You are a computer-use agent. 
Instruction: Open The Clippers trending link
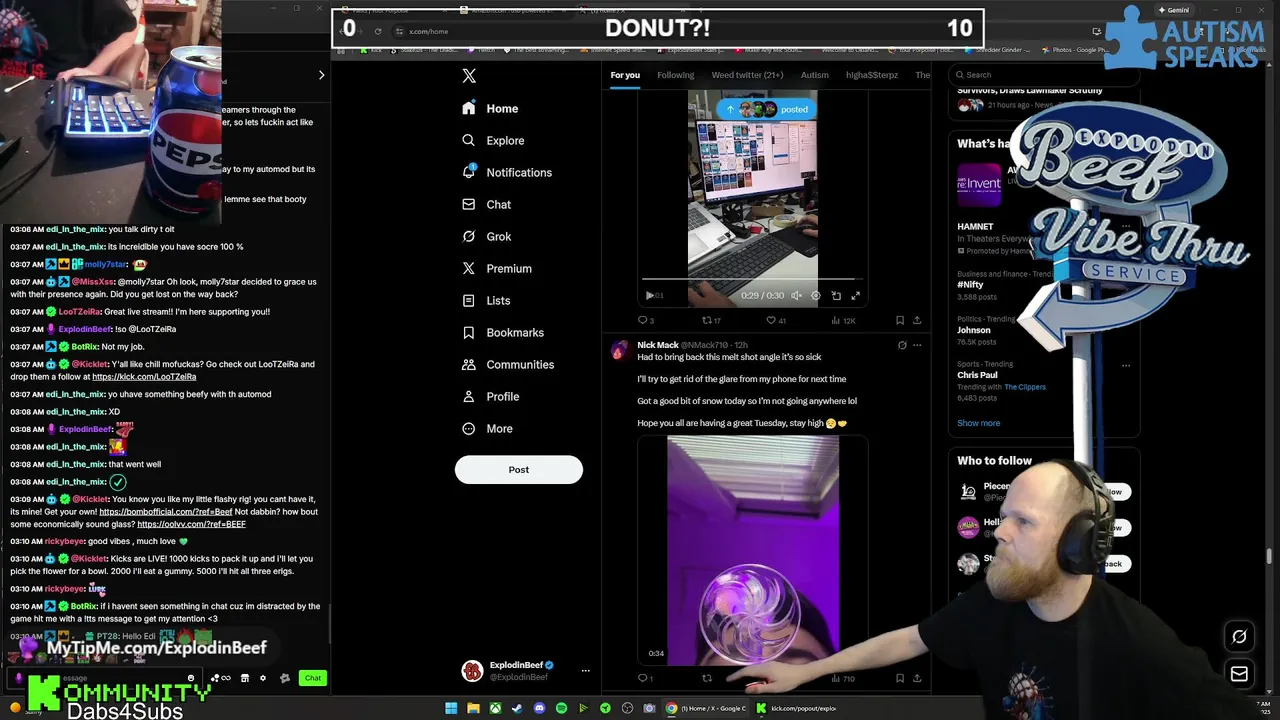pyautogui.click(x=1025, y=387)
